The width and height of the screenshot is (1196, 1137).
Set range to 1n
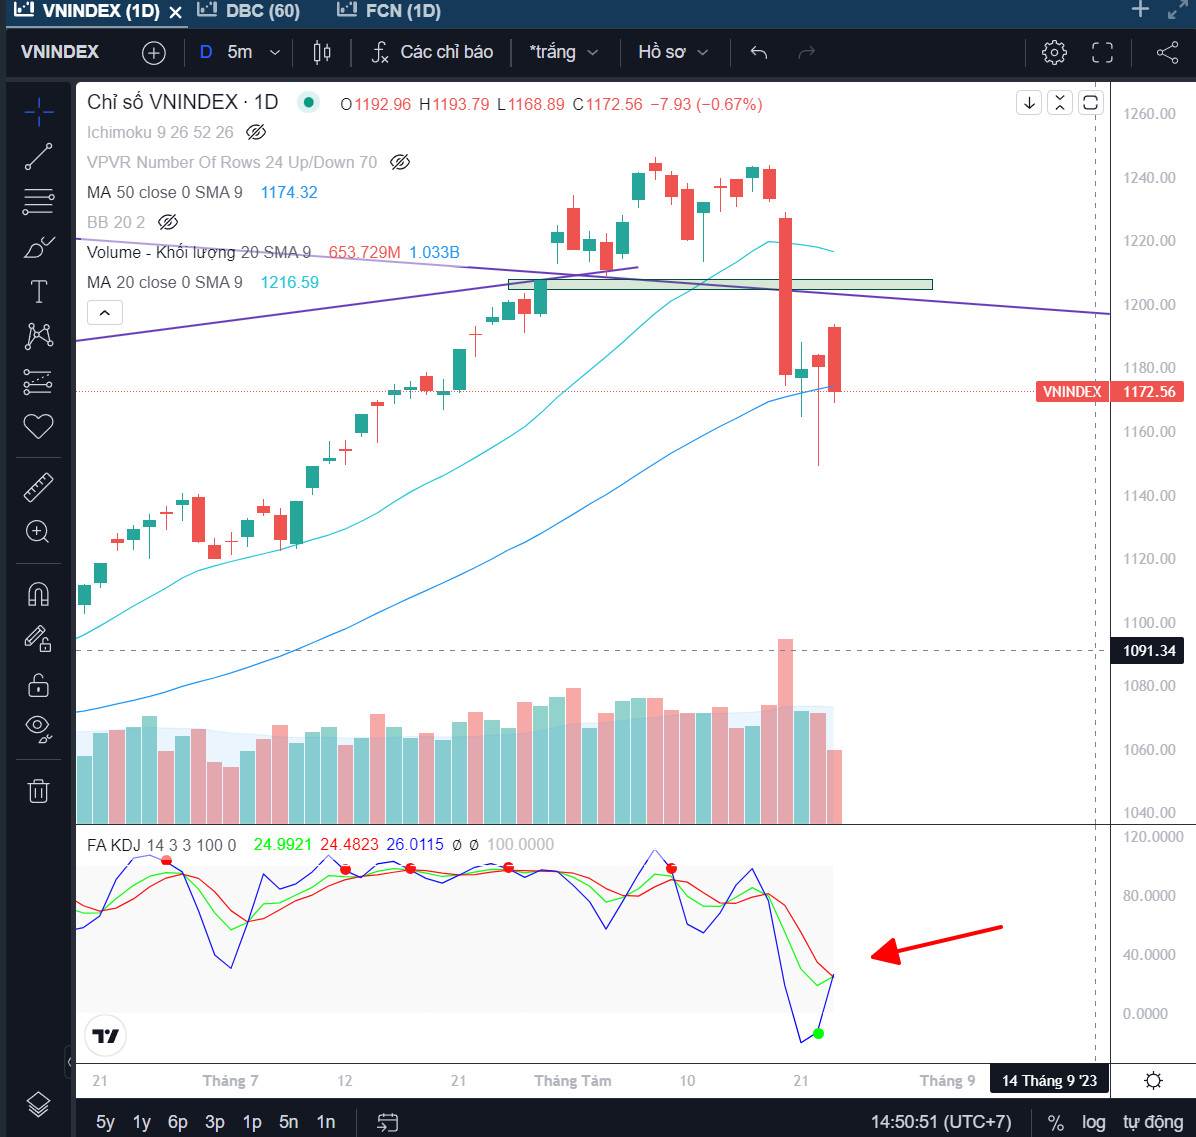tap(326, 1122)
